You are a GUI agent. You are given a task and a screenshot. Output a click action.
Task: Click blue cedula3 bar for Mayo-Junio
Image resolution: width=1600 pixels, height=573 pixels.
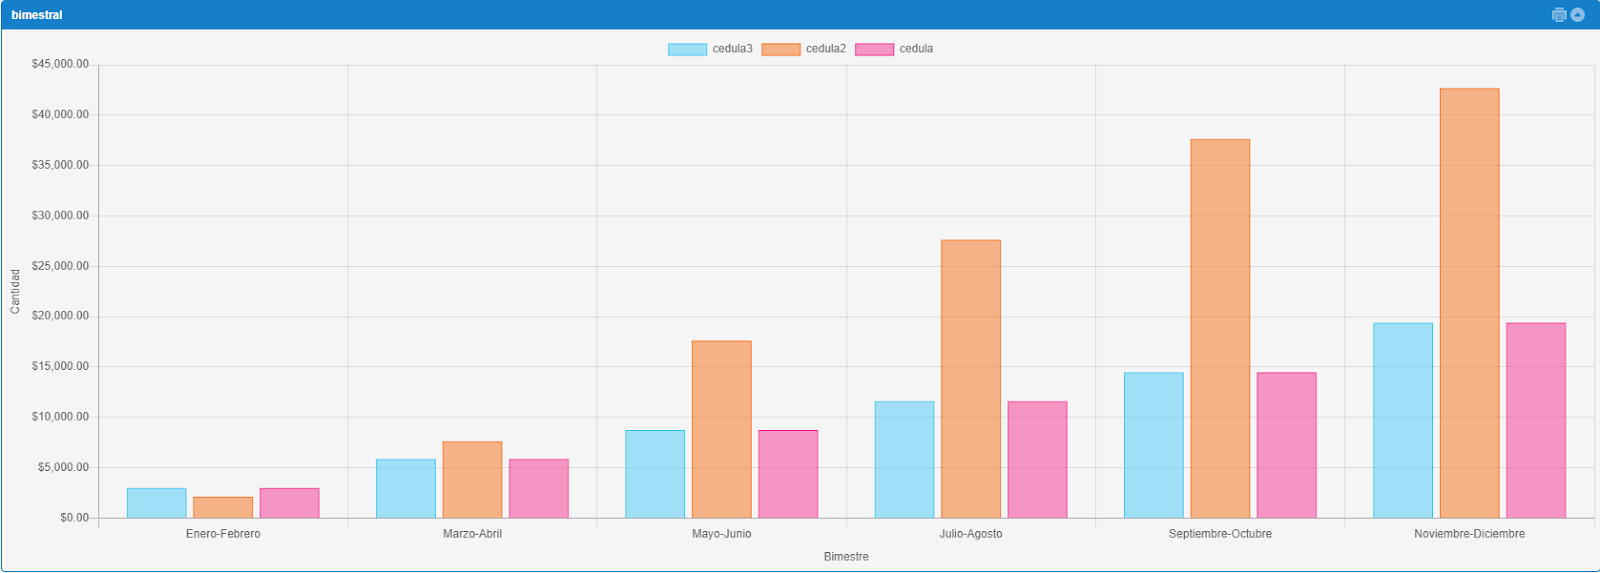tap(655, 474)
